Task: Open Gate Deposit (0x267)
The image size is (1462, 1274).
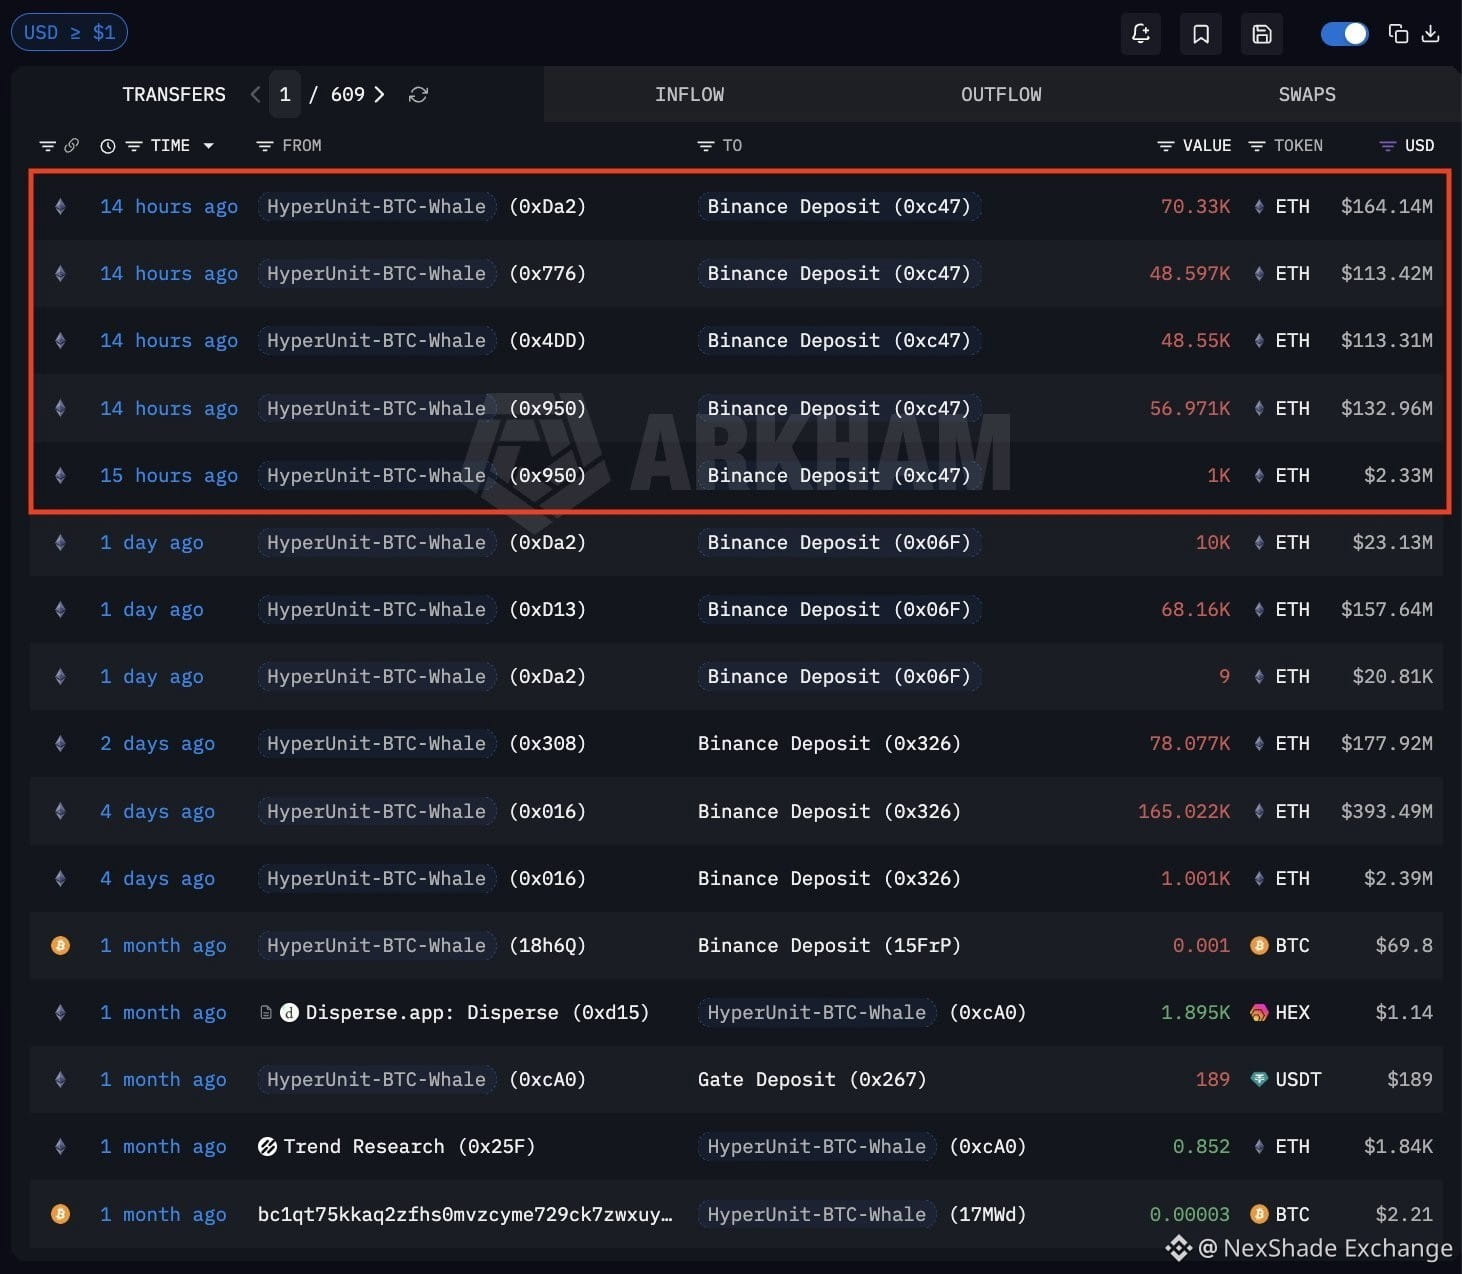Action: click(x=812, y=1079)
